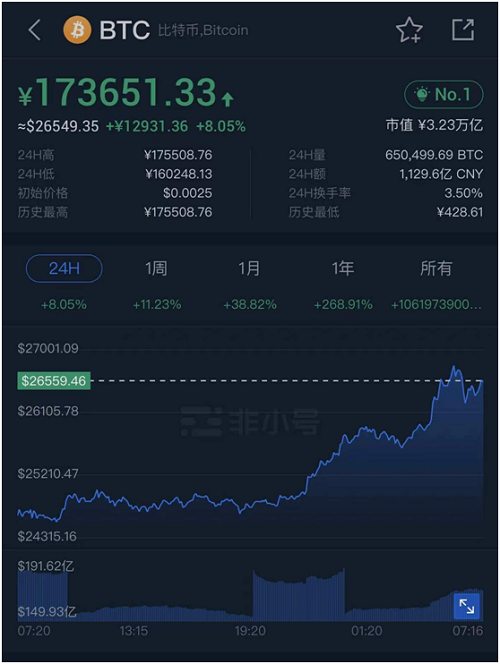The height and width of the screenshot is (664, 500).
Task: Tap the $191.62亿 volume label
Action: (x=46, y=566)
